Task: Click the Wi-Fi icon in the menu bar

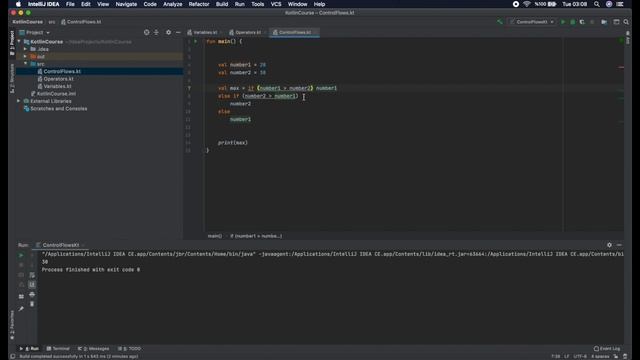Action: click(x=527, y=4)
